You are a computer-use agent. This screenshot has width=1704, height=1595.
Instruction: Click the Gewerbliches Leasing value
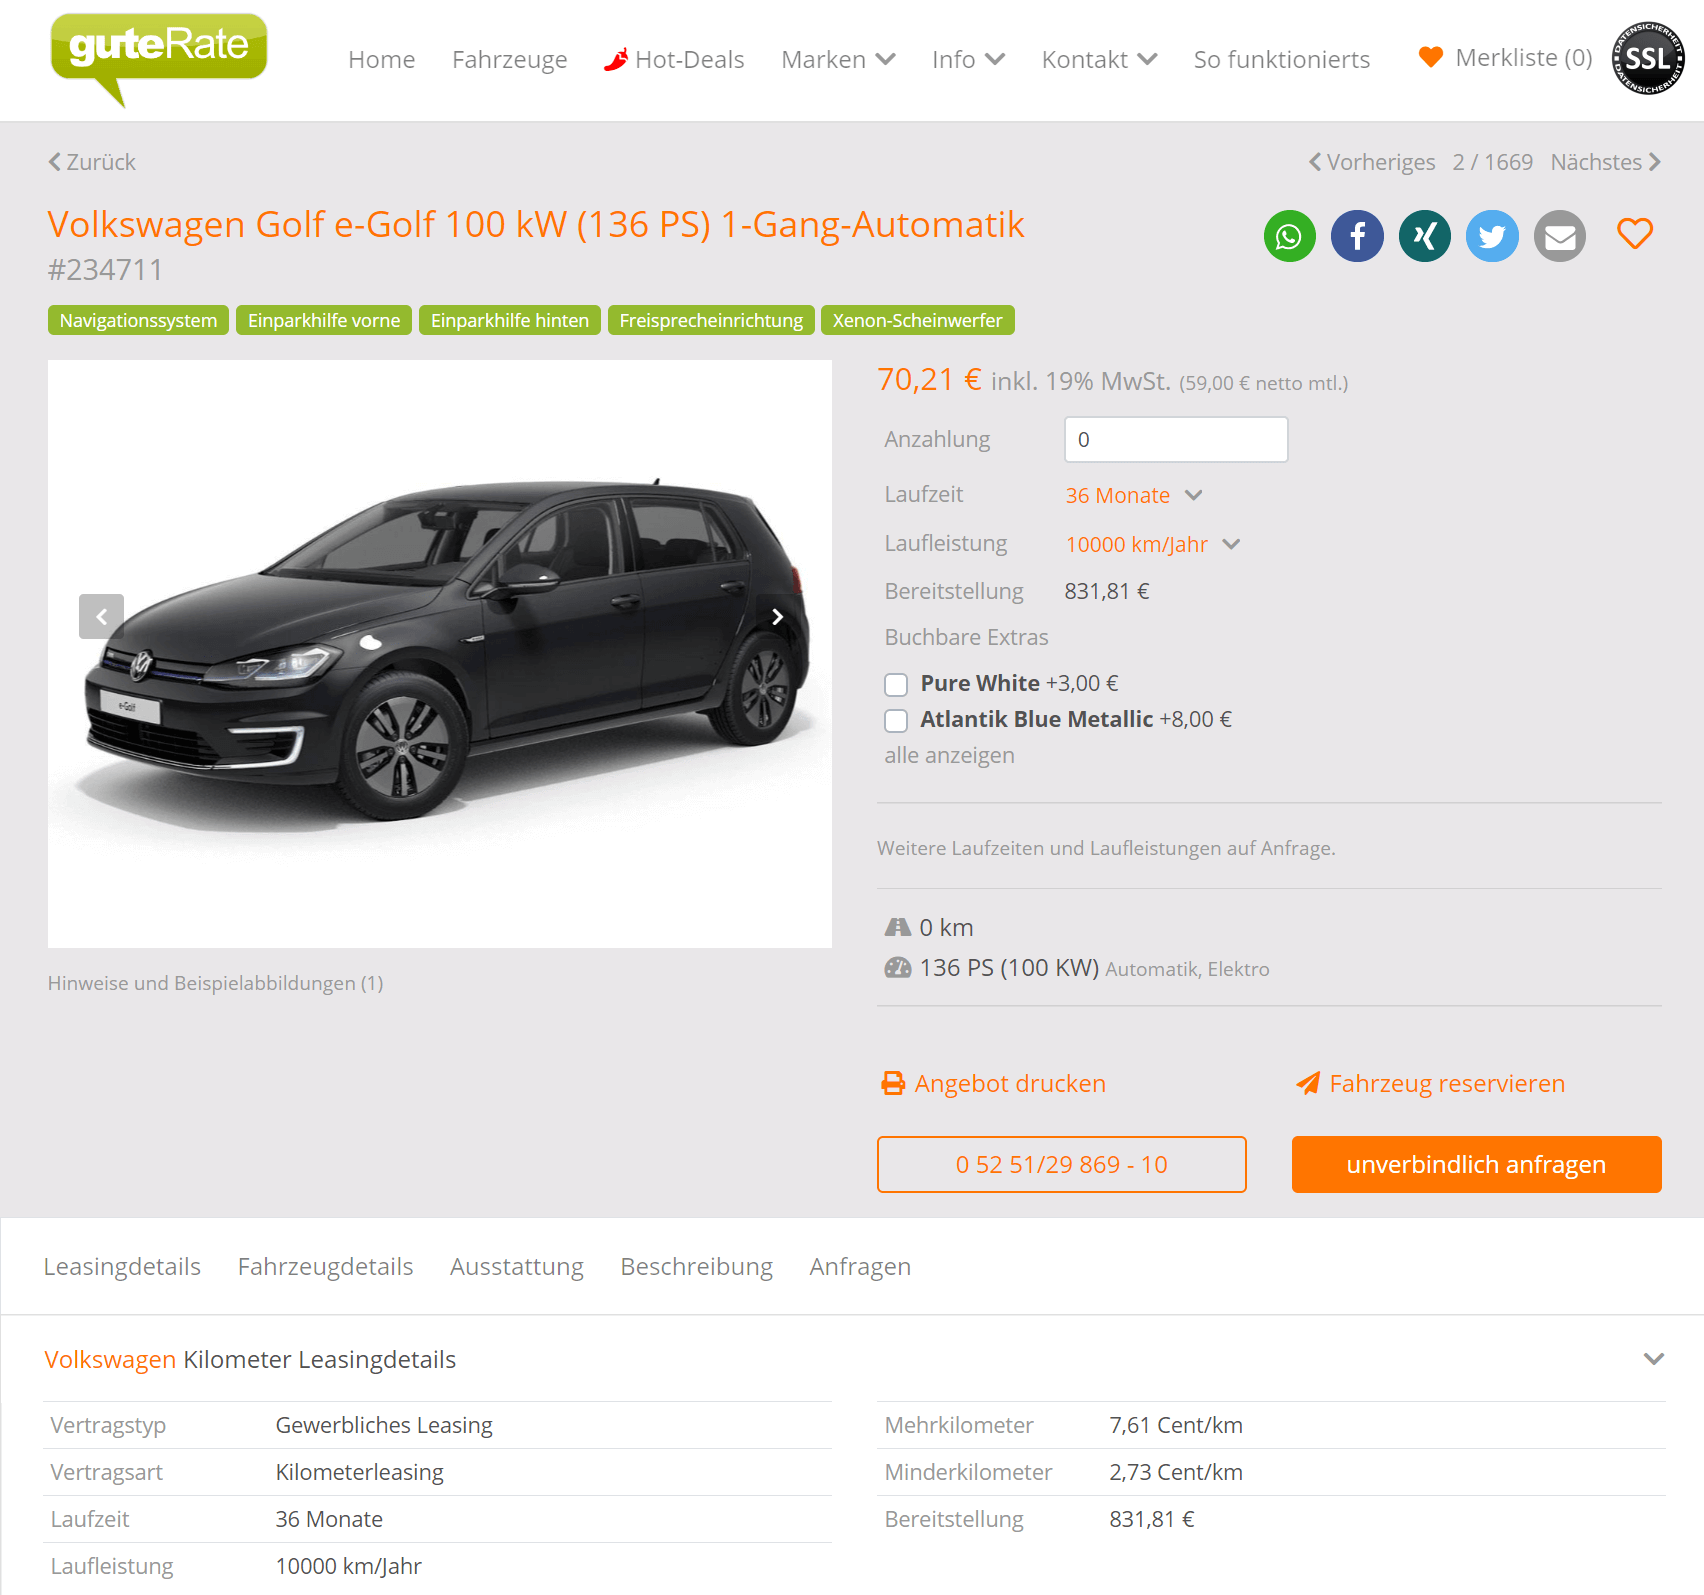tap(384, 1425)
